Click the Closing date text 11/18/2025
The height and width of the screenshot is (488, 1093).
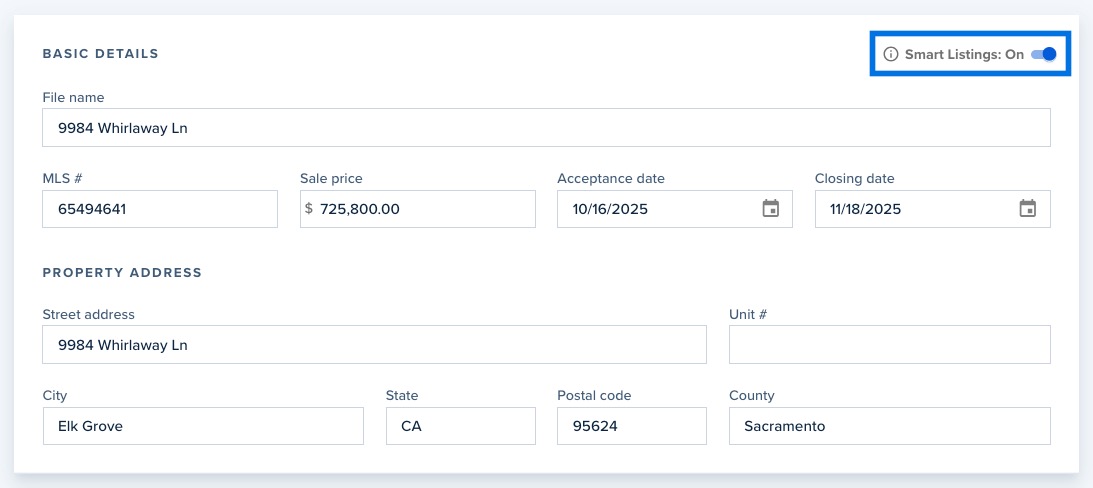(x=867, y=209)
